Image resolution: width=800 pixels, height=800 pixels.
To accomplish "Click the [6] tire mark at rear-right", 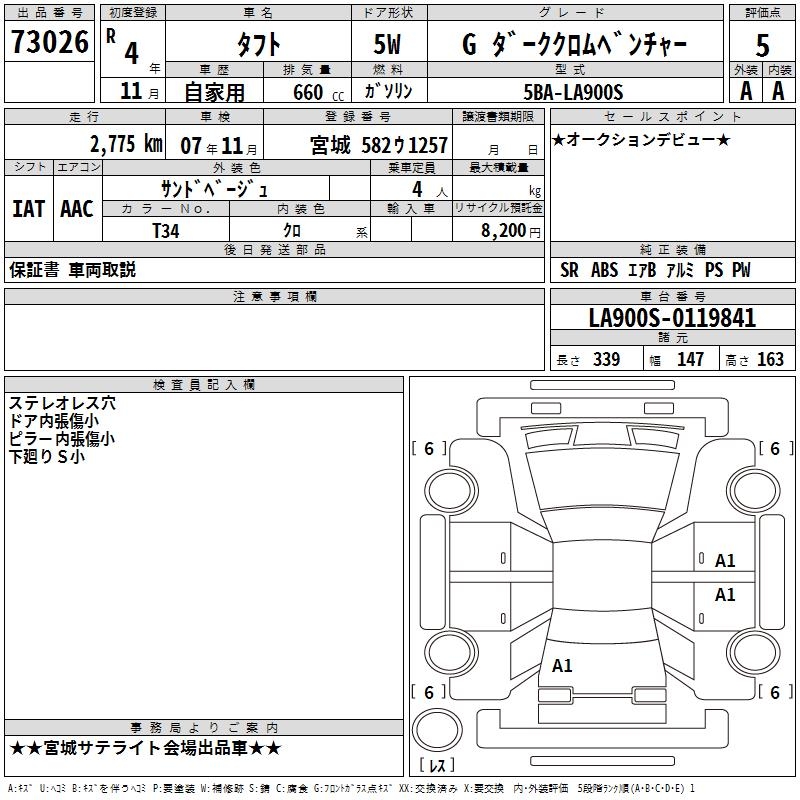I will (x=776, y=692).
